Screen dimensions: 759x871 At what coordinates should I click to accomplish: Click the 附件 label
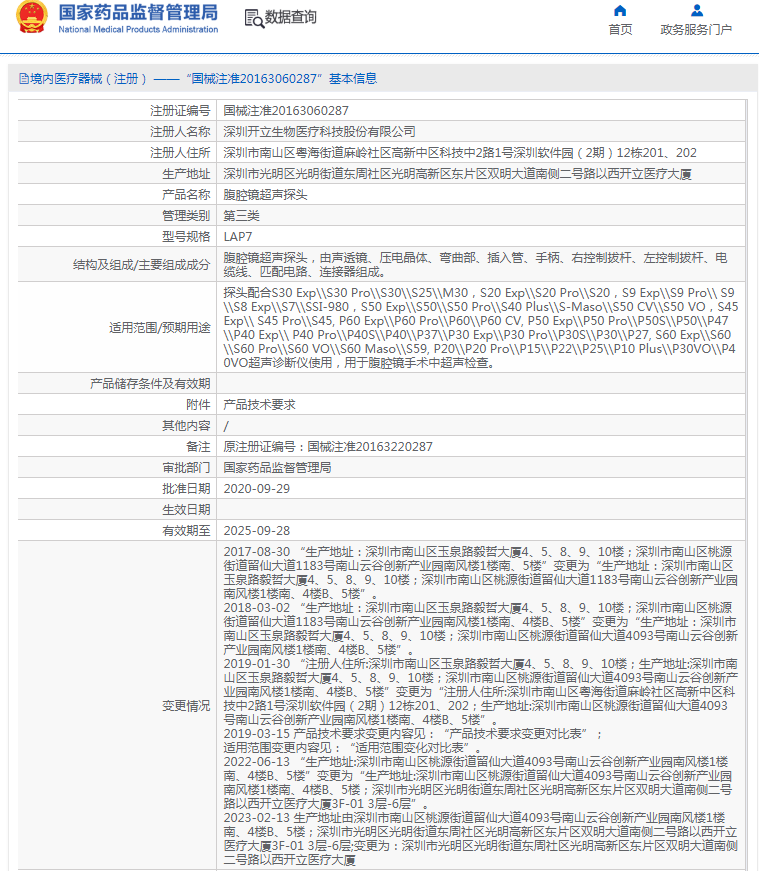[x=198, y=404]
